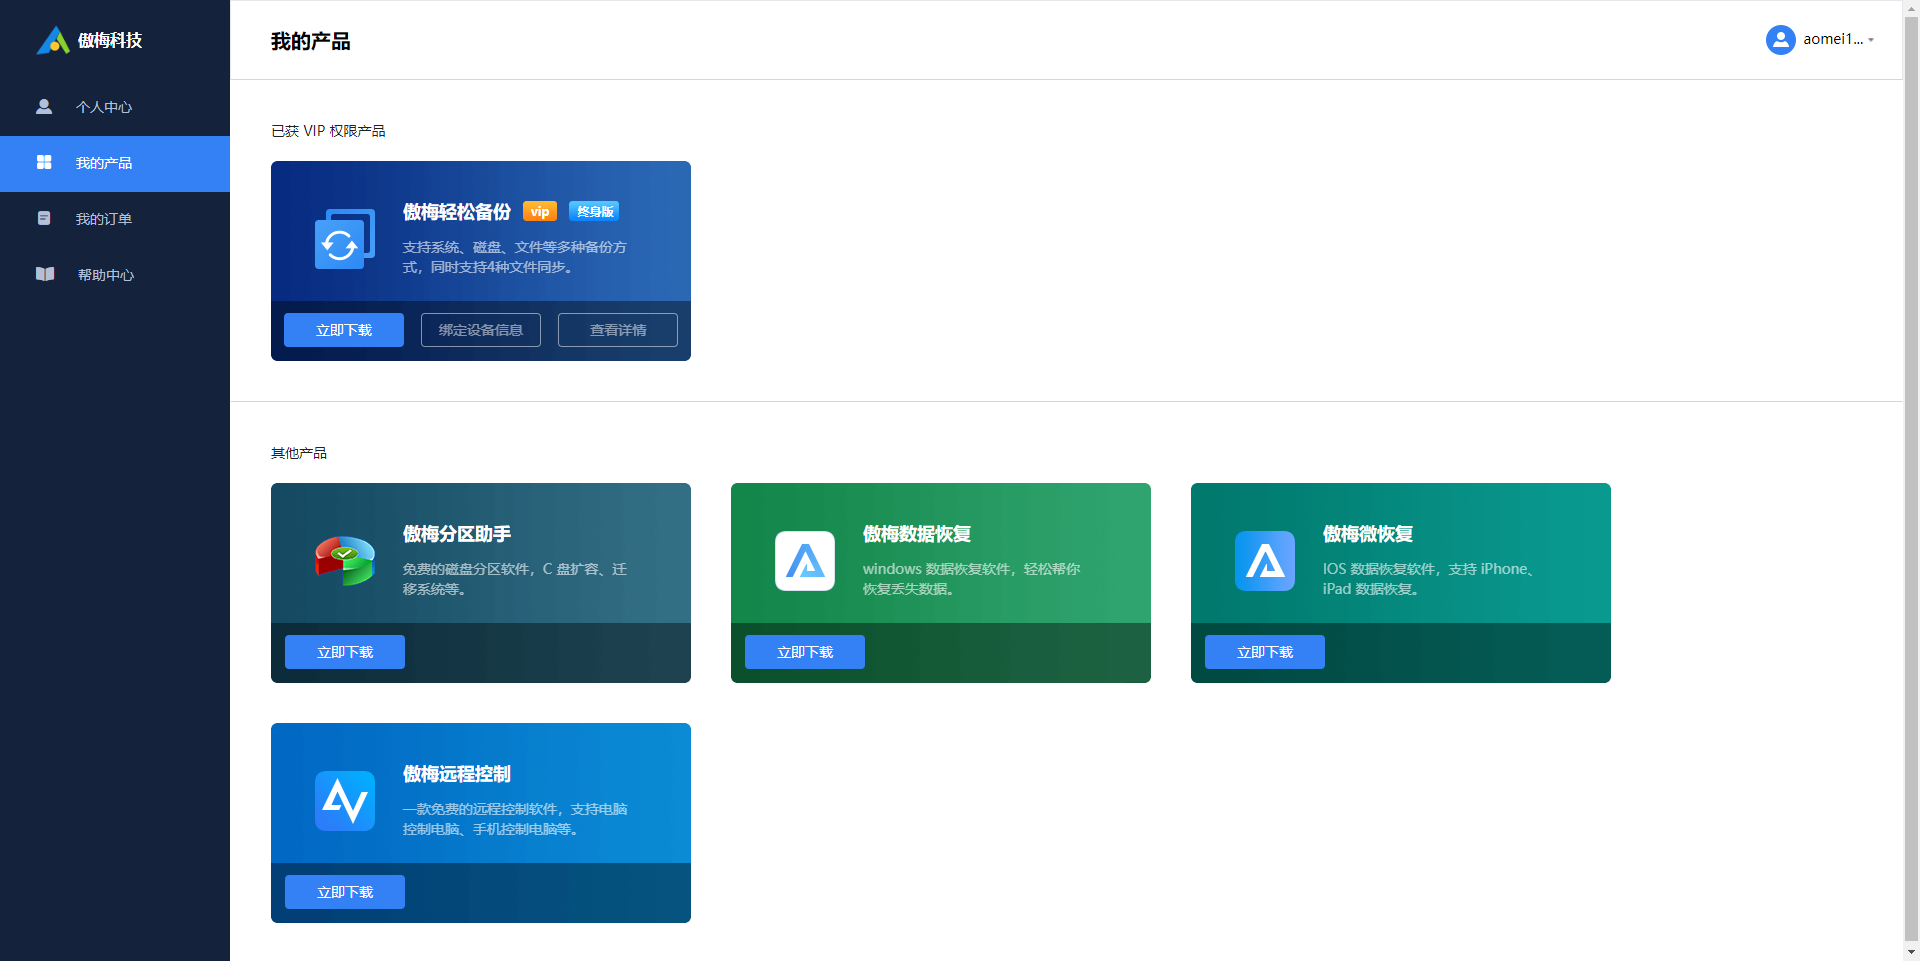Viewport: 1920px width, 961px height.
Task: Click the 傲梅远程控制 app icon
Action: pos(345,801)
